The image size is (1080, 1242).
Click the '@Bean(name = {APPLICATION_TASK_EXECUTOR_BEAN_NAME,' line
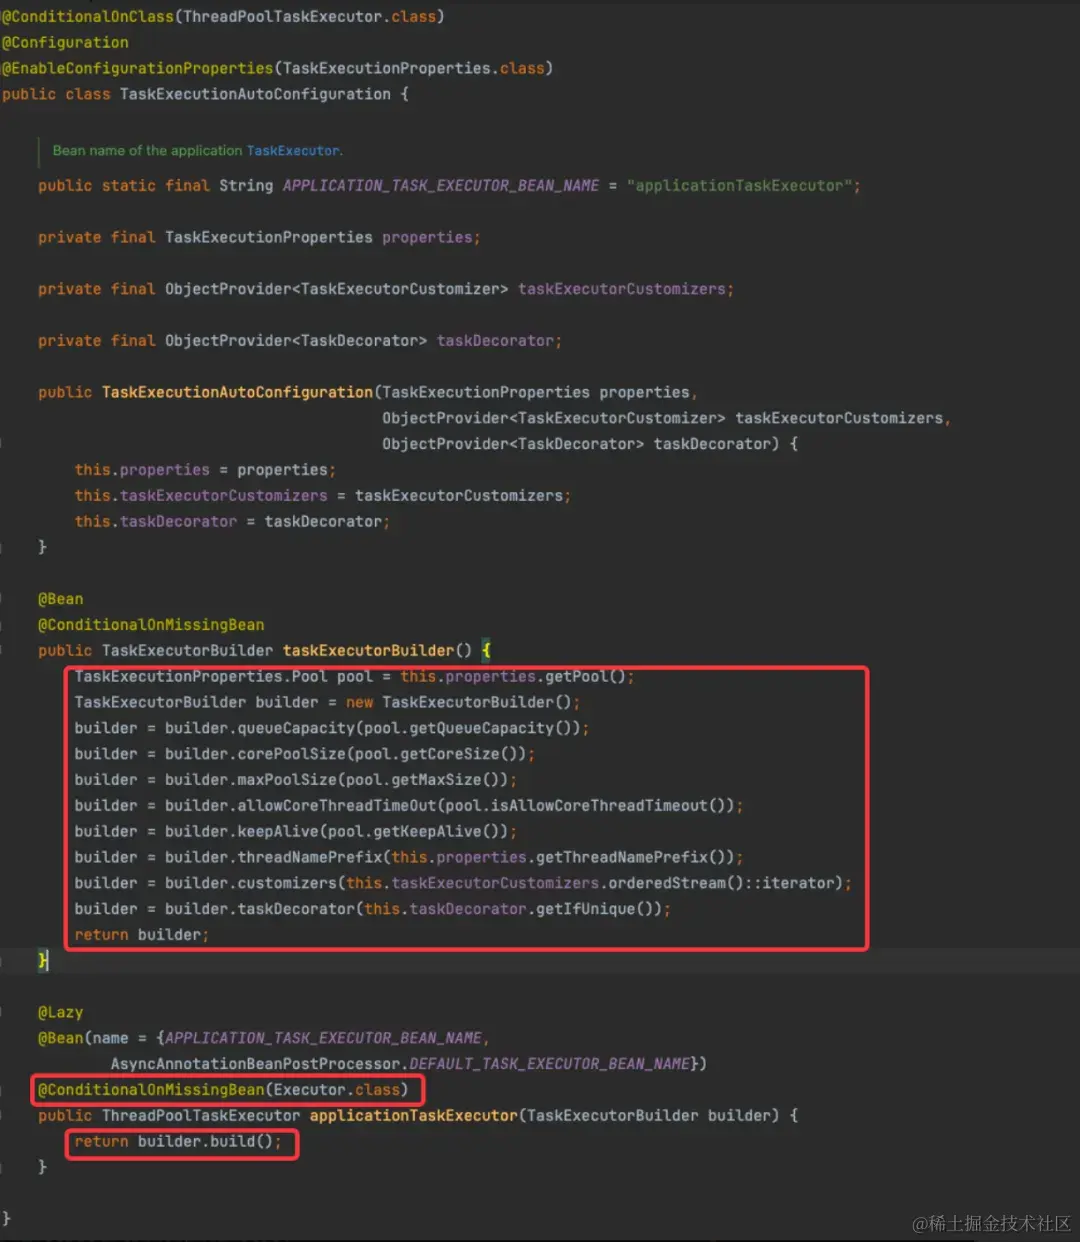pos(264,1039)
